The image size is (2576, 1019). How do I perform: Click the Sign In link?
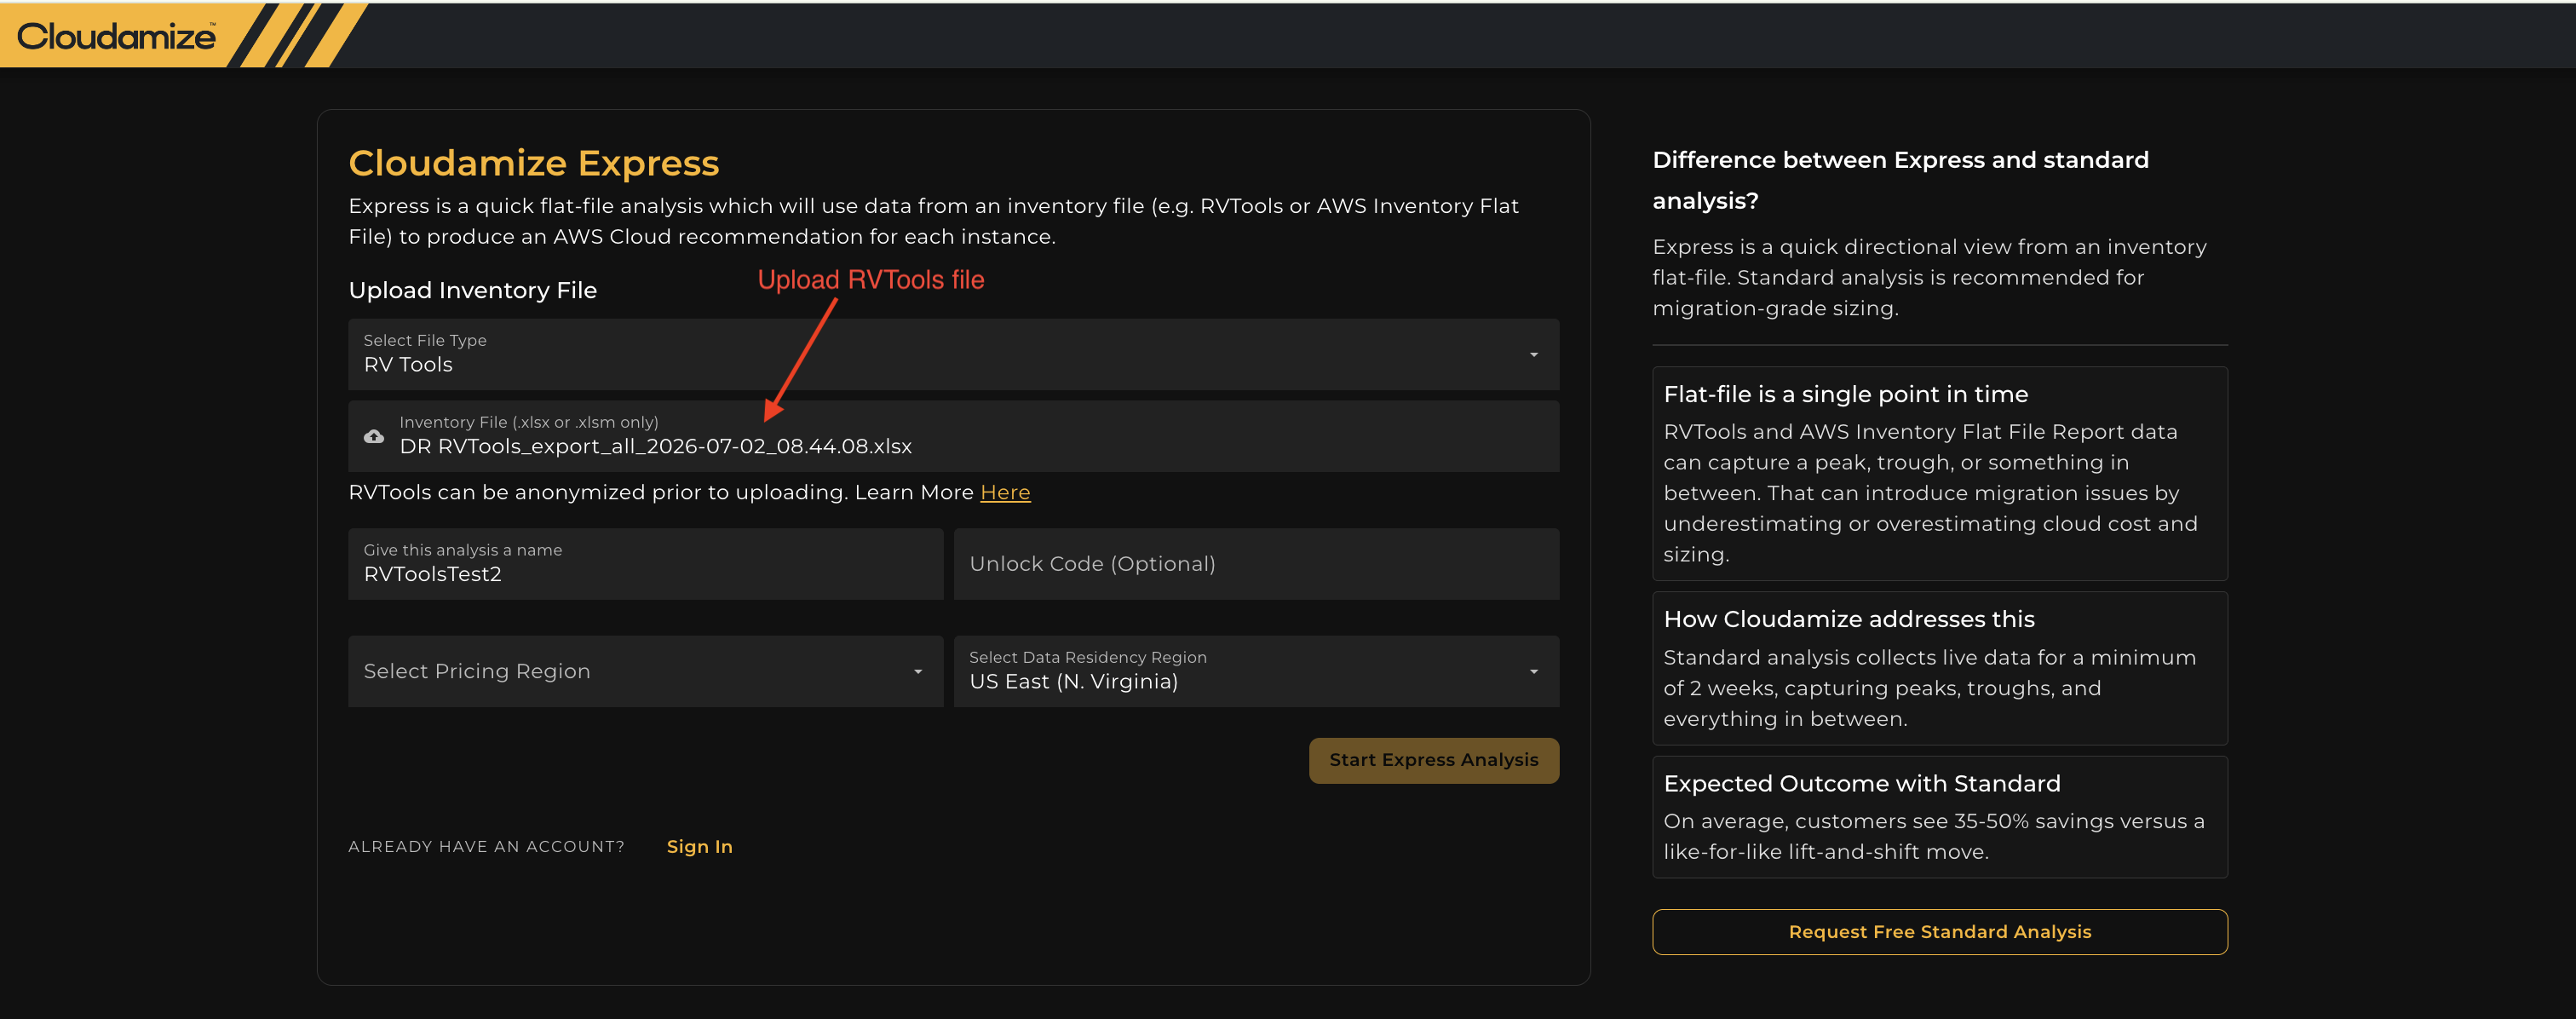699,847
